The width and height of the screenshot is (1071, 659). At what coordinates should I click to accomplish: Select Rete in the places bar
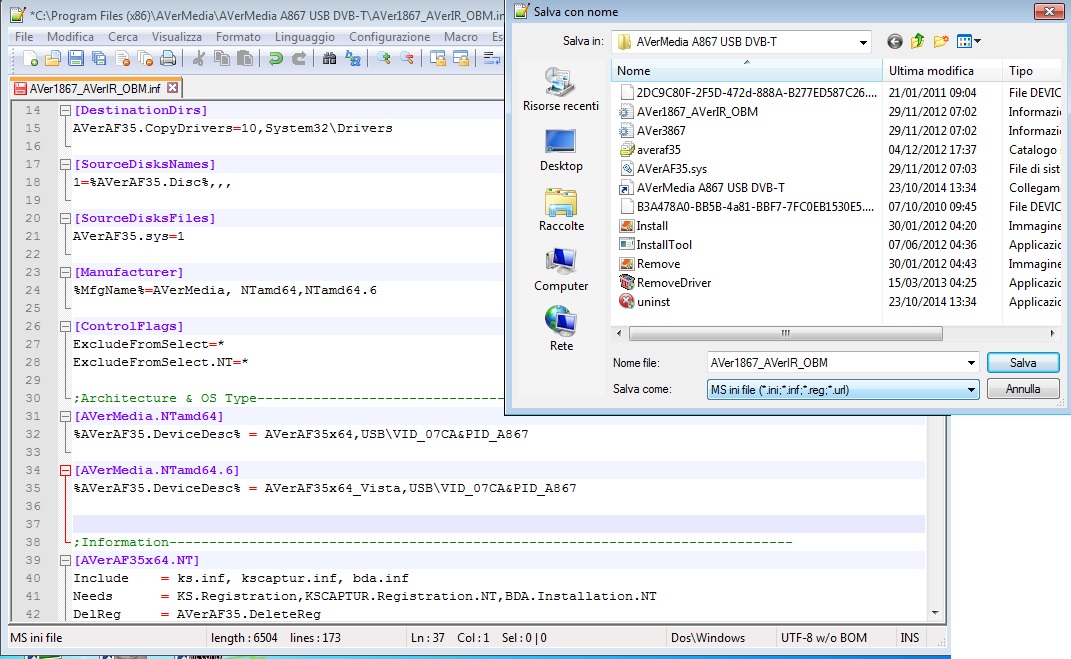point(561,329)
